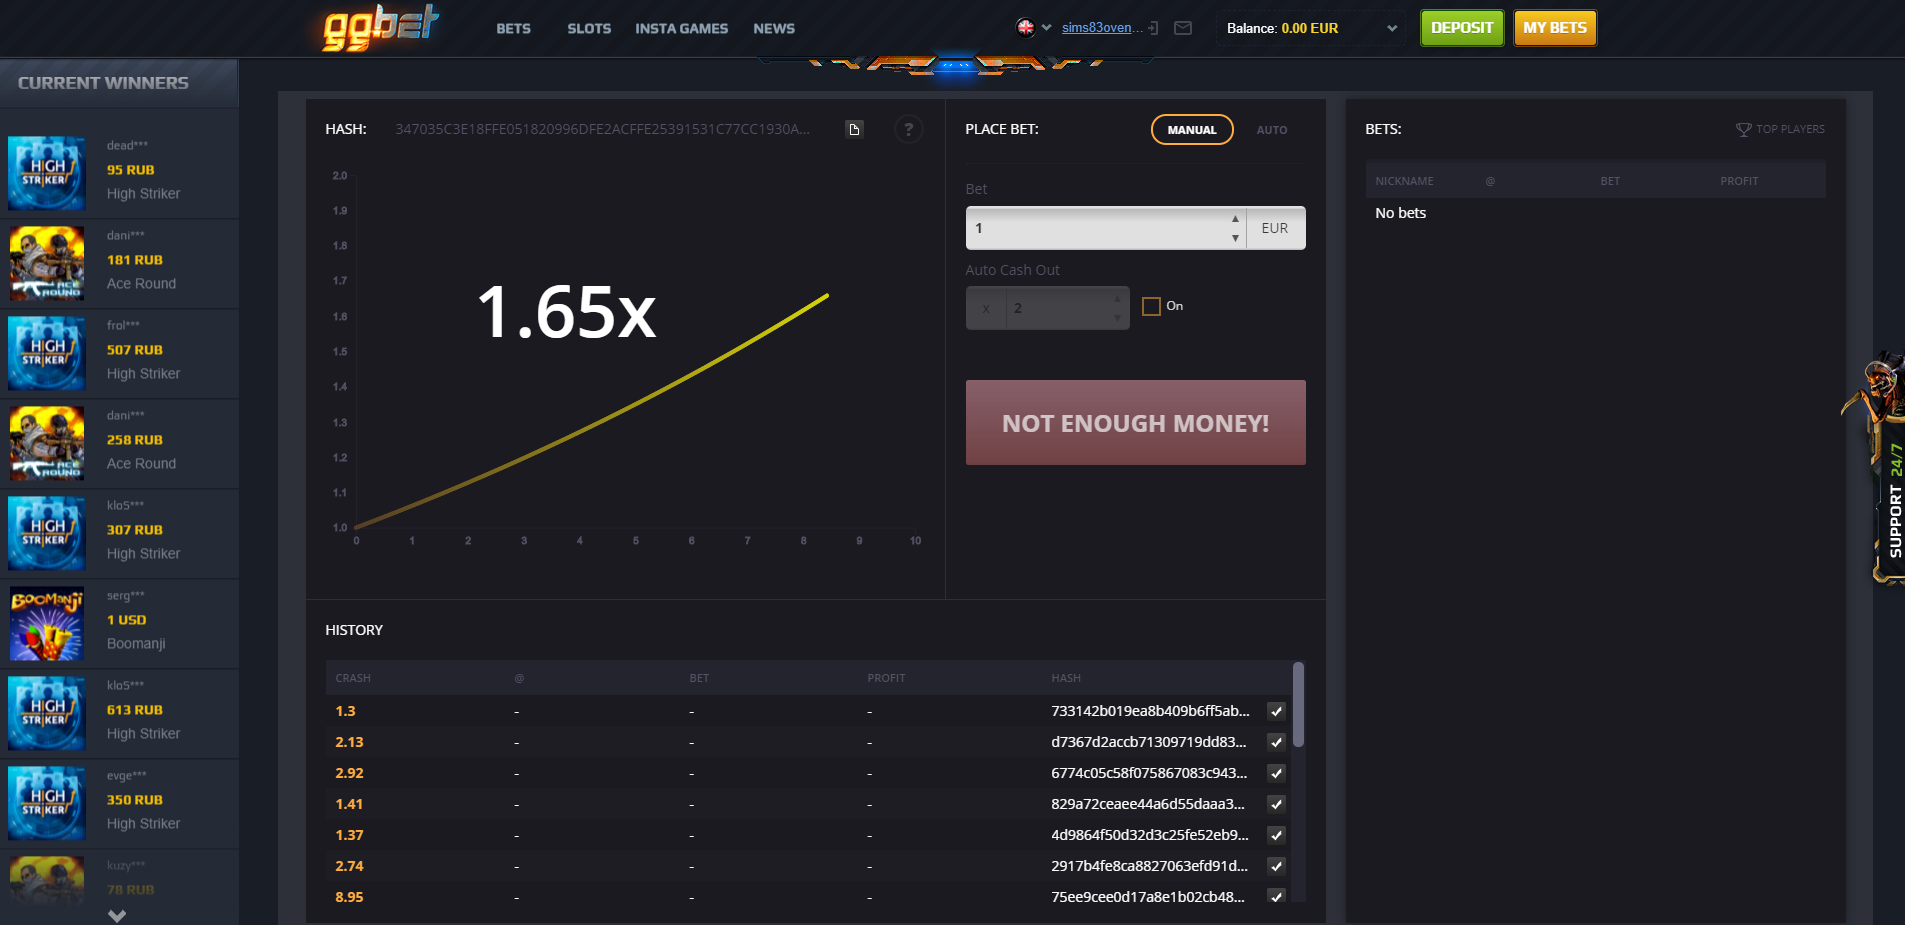
Task: Click the crash value 2.92 in History
Action: point(349,773)
